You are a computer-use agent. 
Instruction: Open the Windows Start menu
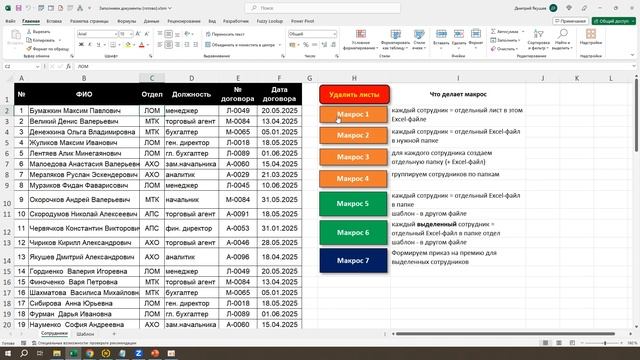click(x=8, y=353)
